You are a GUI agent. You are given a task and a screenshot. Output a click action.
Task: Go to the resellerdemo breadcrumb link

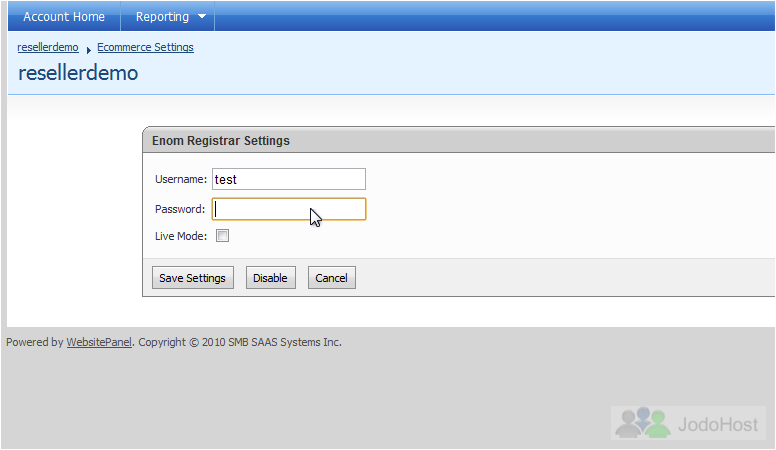48,47
